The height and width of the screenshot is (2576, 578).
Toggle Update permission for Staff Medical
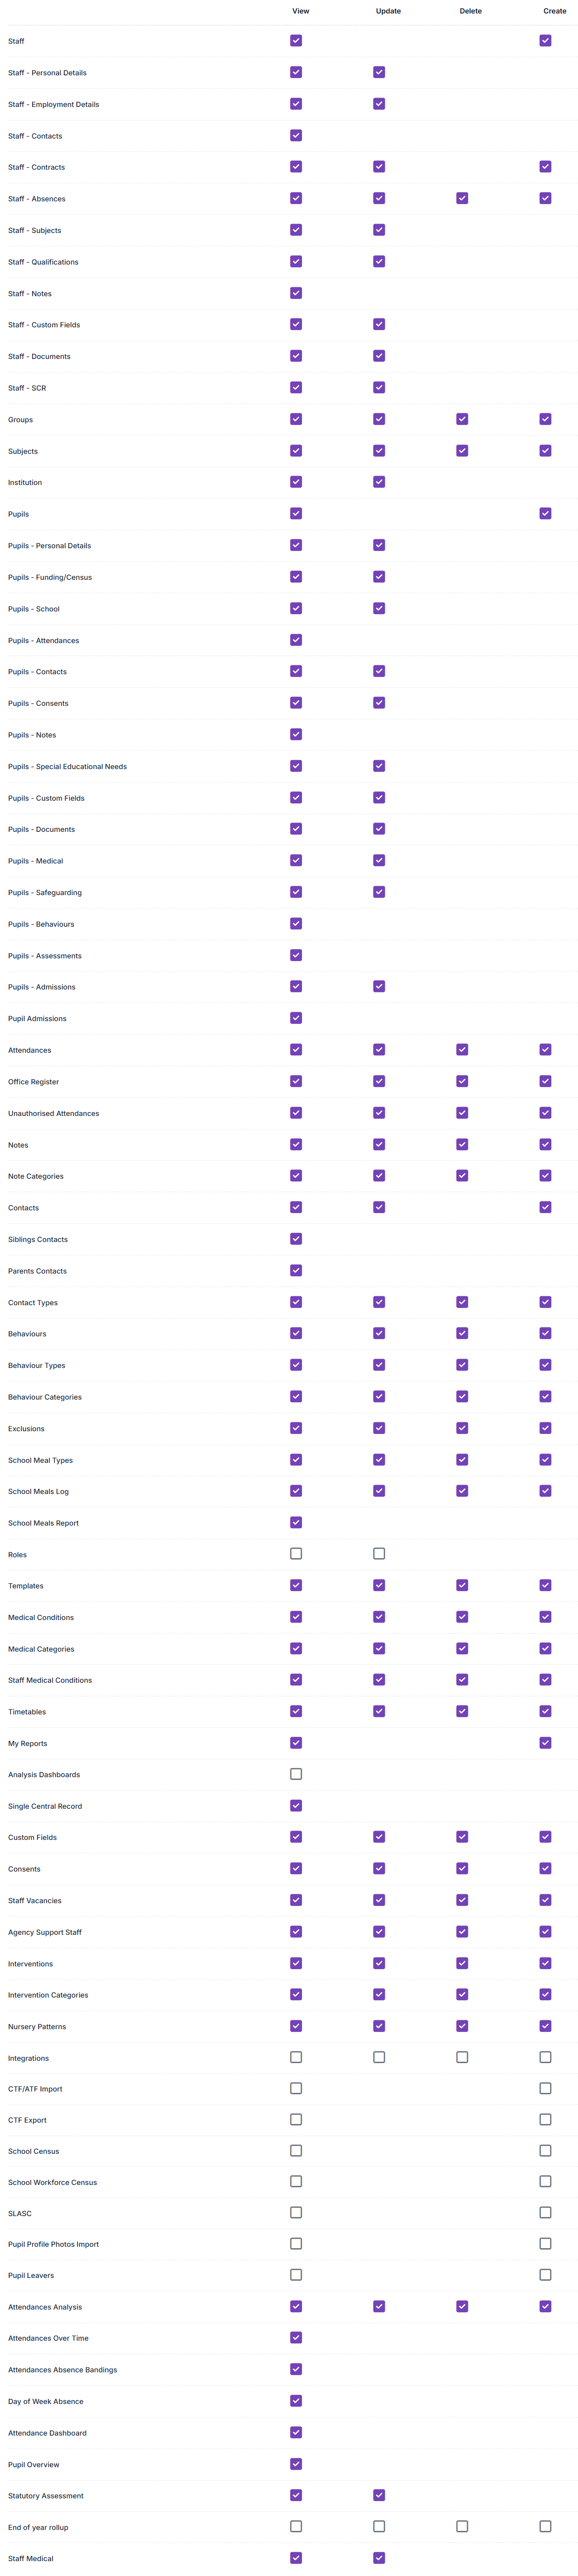coord(379,2558)
